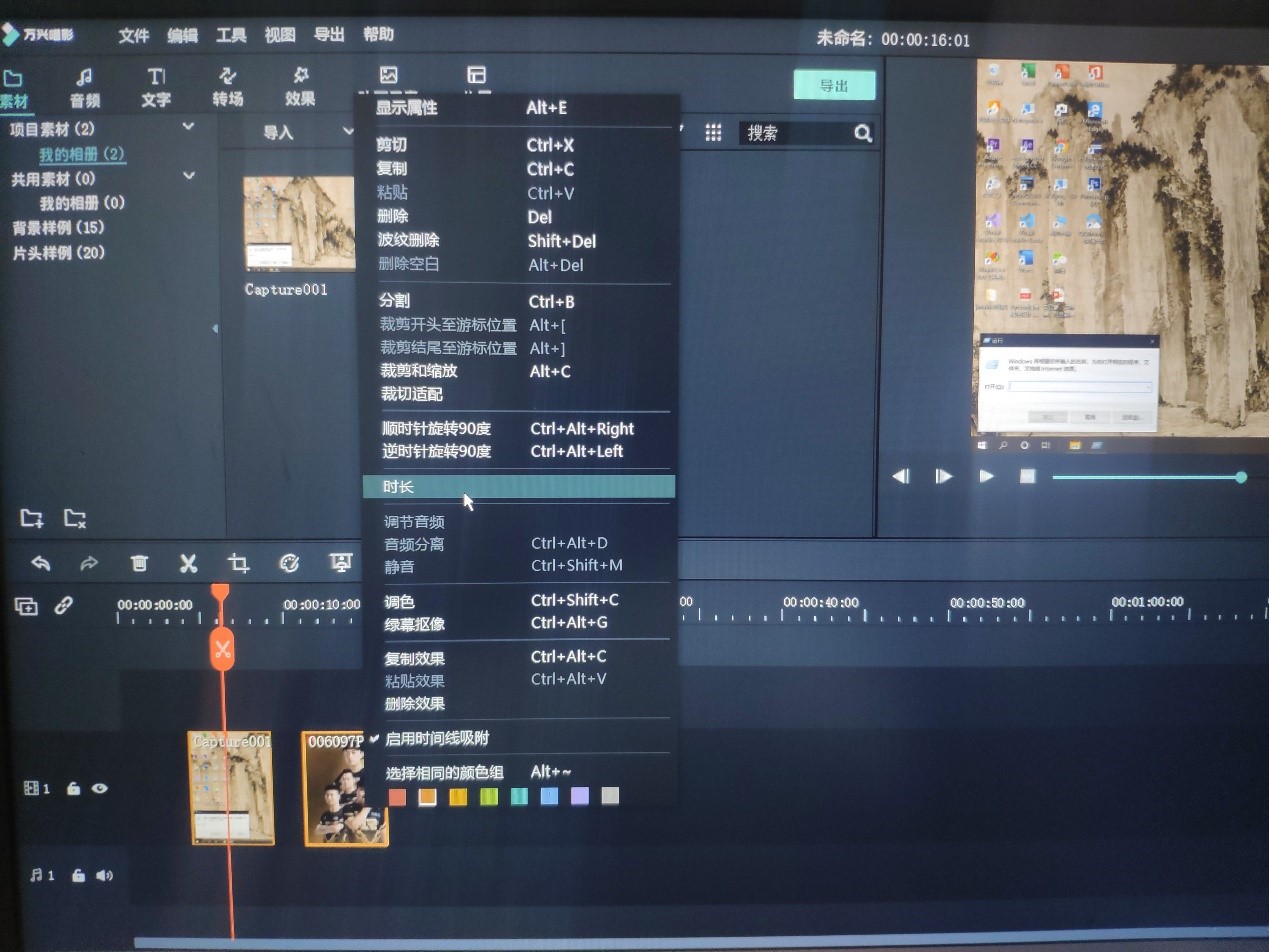Open the 导入 dropdown arrow
The height and width of the screenshot is (952, 1269).
348,131
